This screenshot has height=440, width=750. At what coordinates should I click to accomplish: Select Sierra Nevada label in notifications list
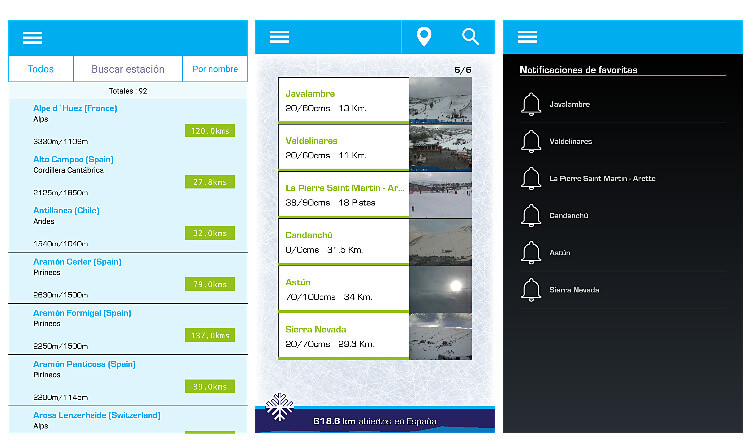[x=574, y=290]
